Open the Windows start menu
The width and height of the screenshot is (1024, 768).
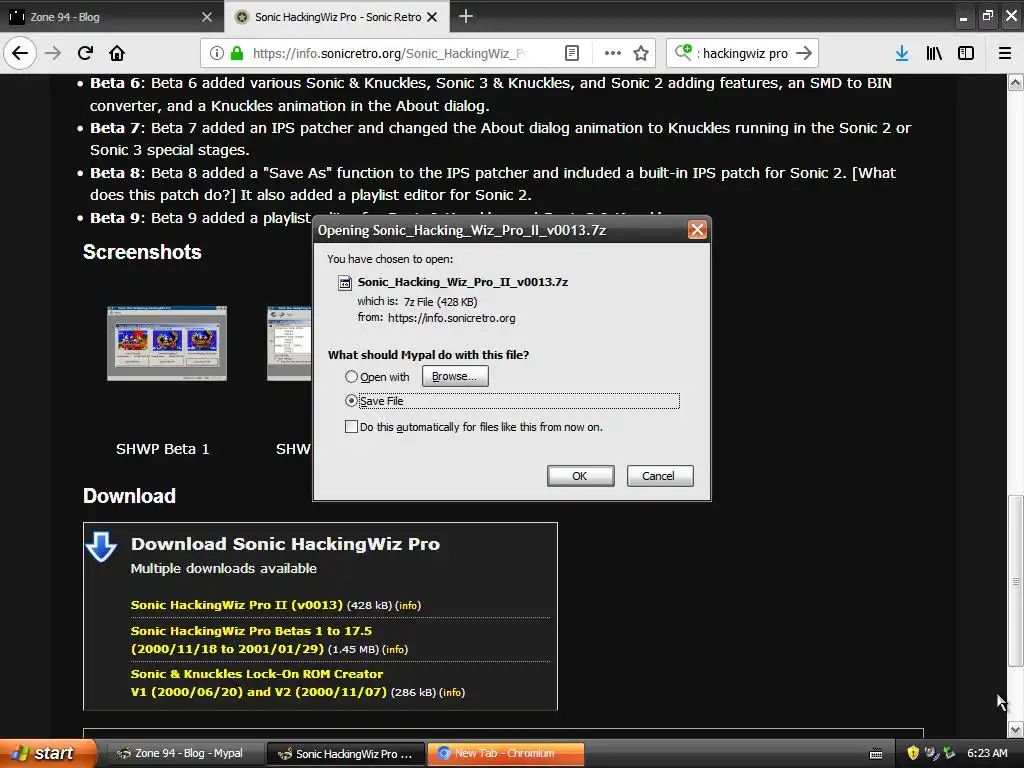click(46, 753)
